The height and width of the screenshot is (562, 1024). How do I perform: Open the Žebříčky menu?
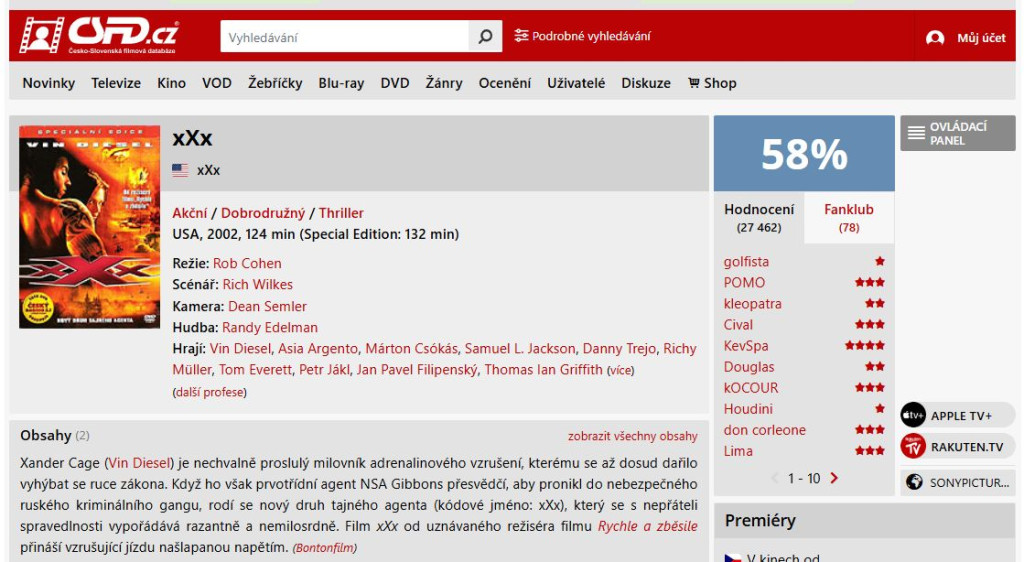(275, 83)
